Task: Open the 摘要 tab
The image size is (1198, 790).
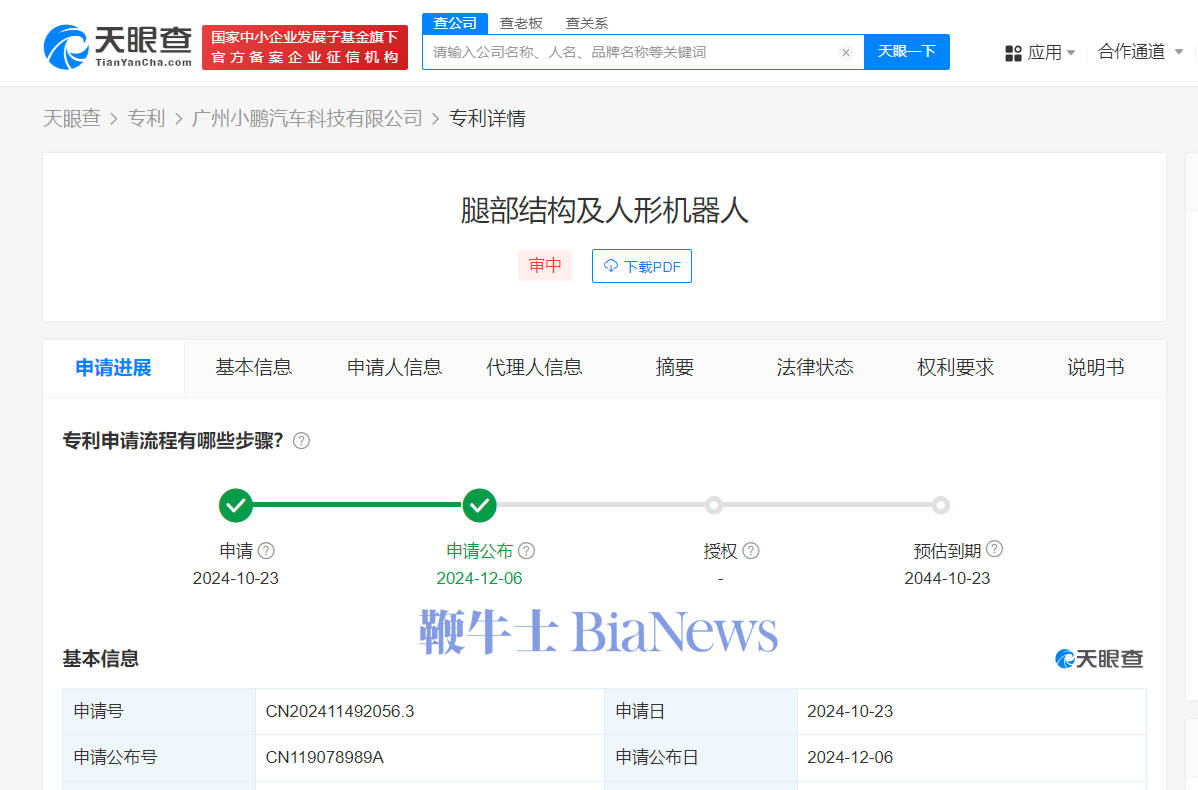Action: pyautogui.click(x=675, y=368)
